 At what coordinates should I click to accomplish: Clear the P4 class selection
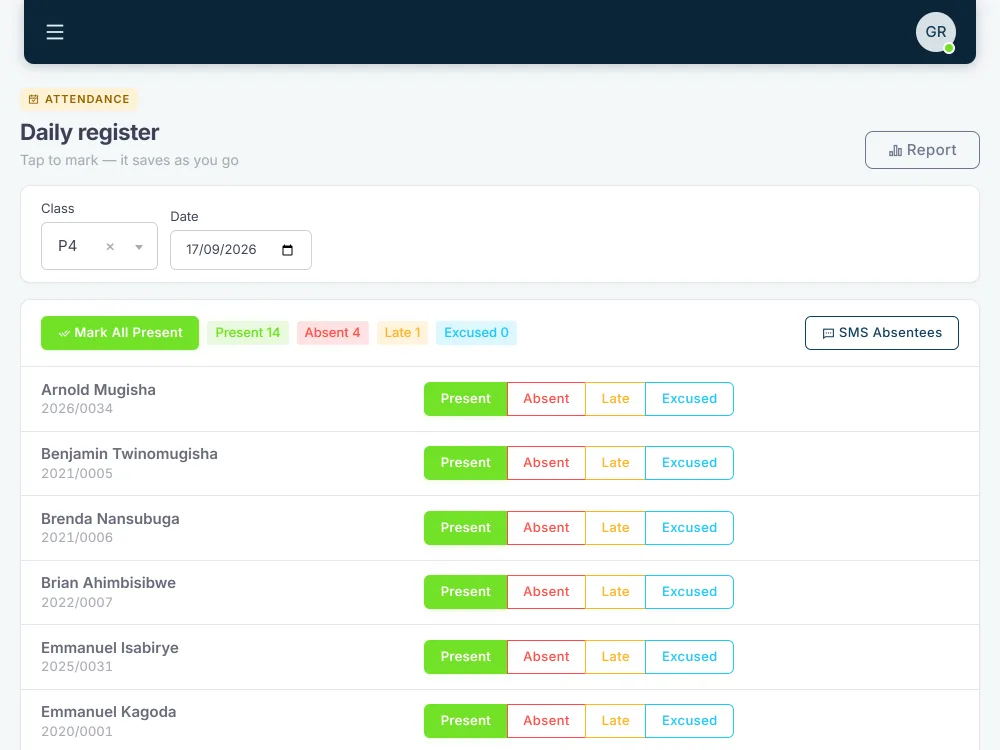click(x=110, y=247)
